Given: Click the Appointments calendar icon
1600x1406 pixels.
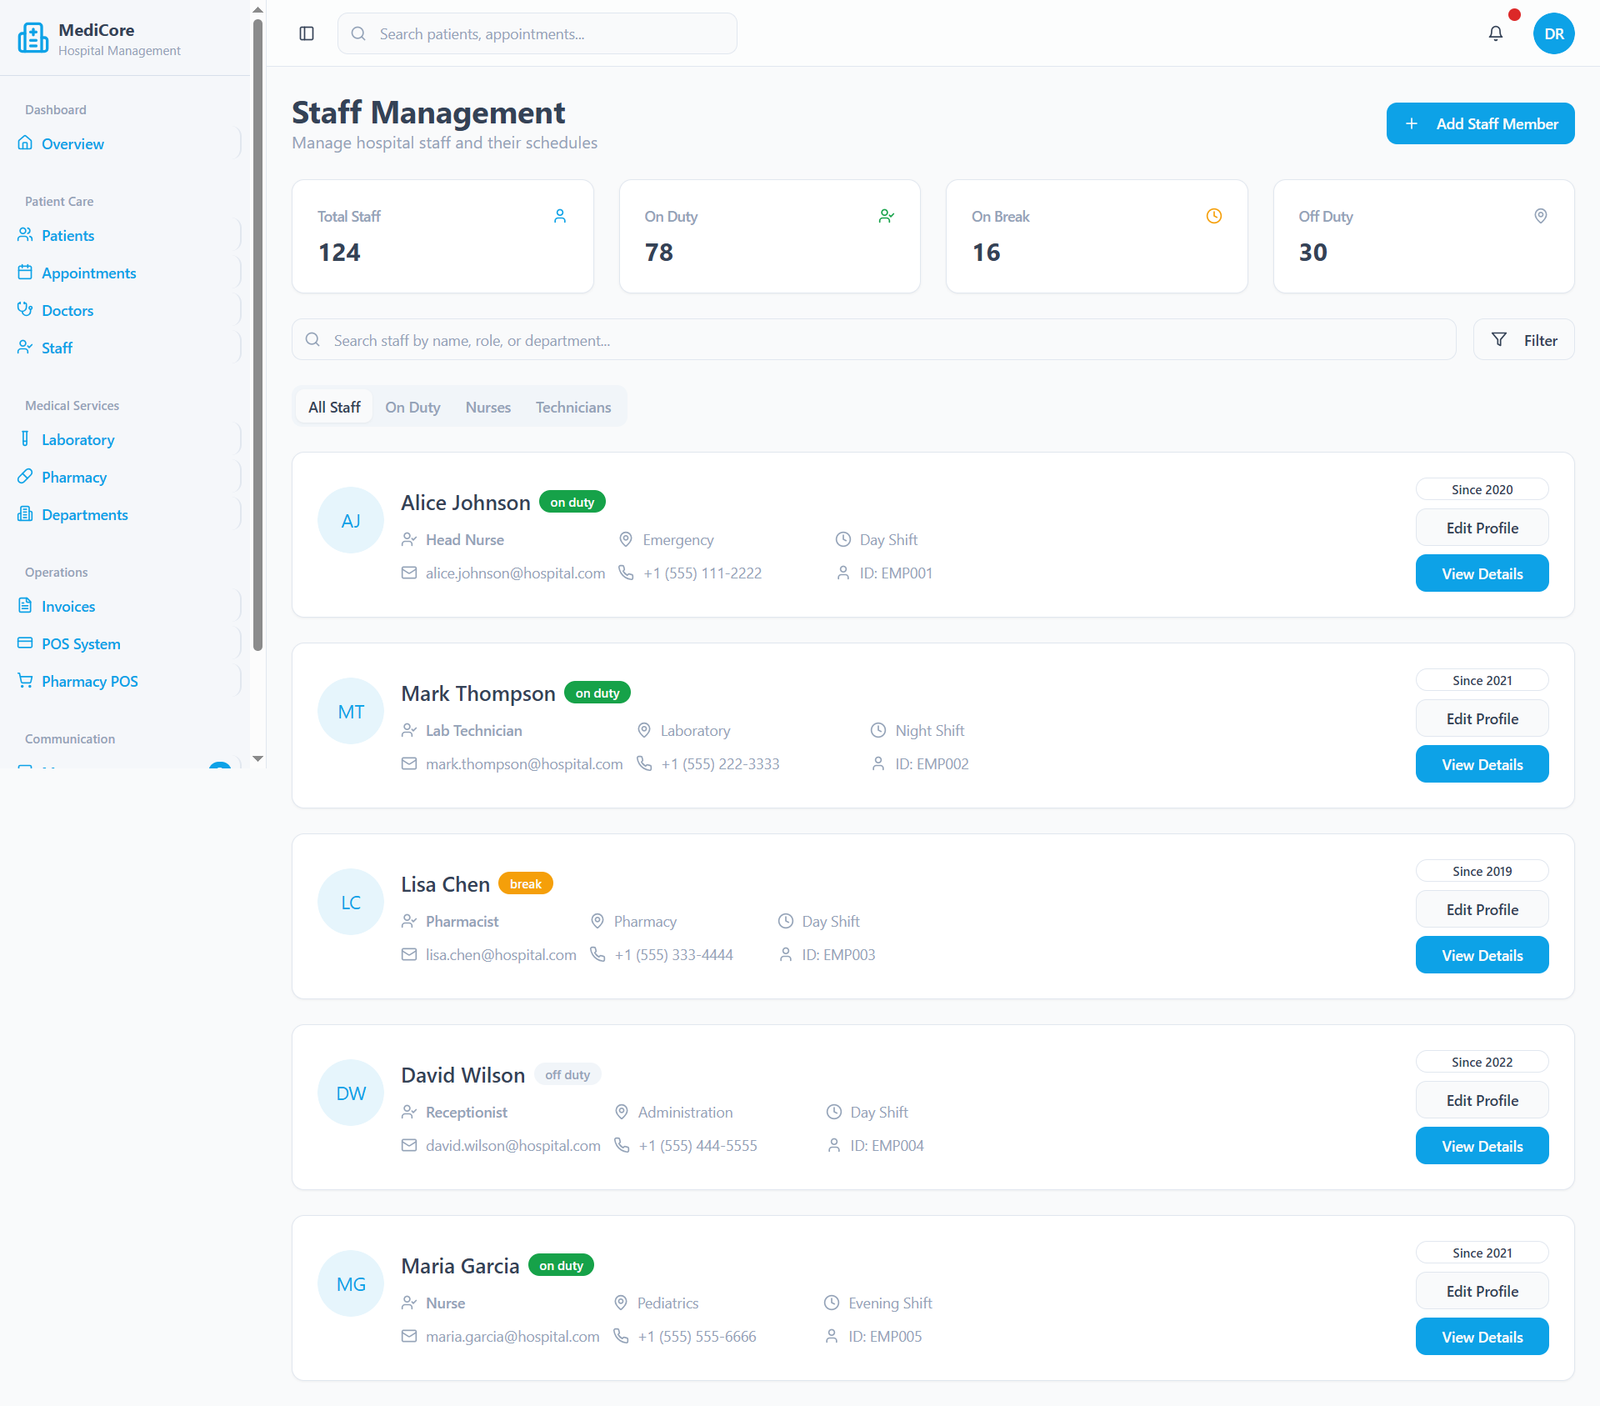Looking at the screenshot, I should (25, 272).
